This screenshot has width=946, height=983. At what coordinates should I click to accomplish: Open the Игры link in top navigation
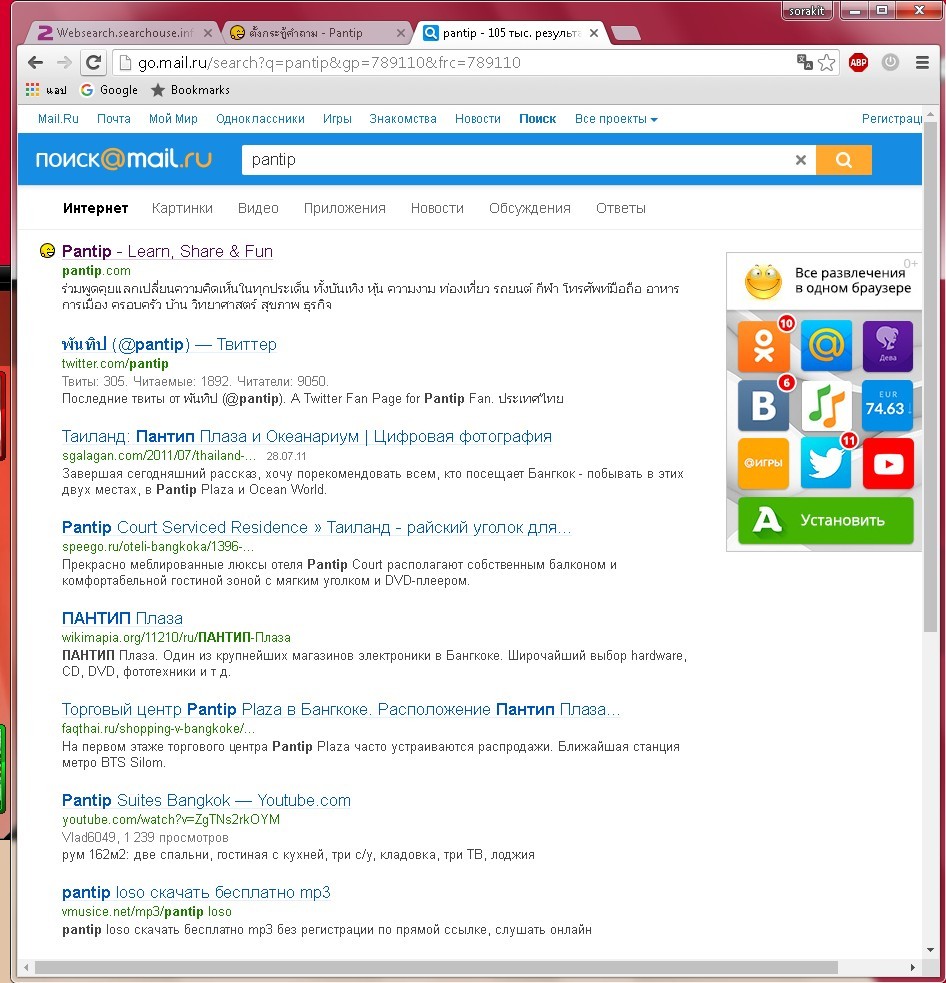pyautogui.click(x=337, y=119)
